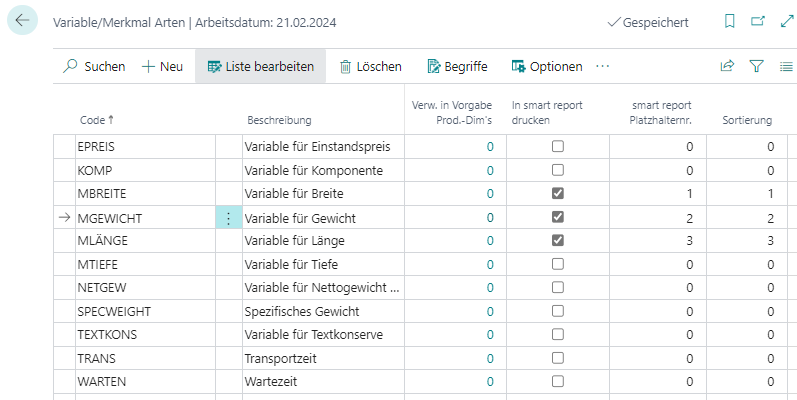Image resolution: width=797 pixels, height=400 pixels.
Task: Click the bookmark icon in header
Action: tap(729, 21)
